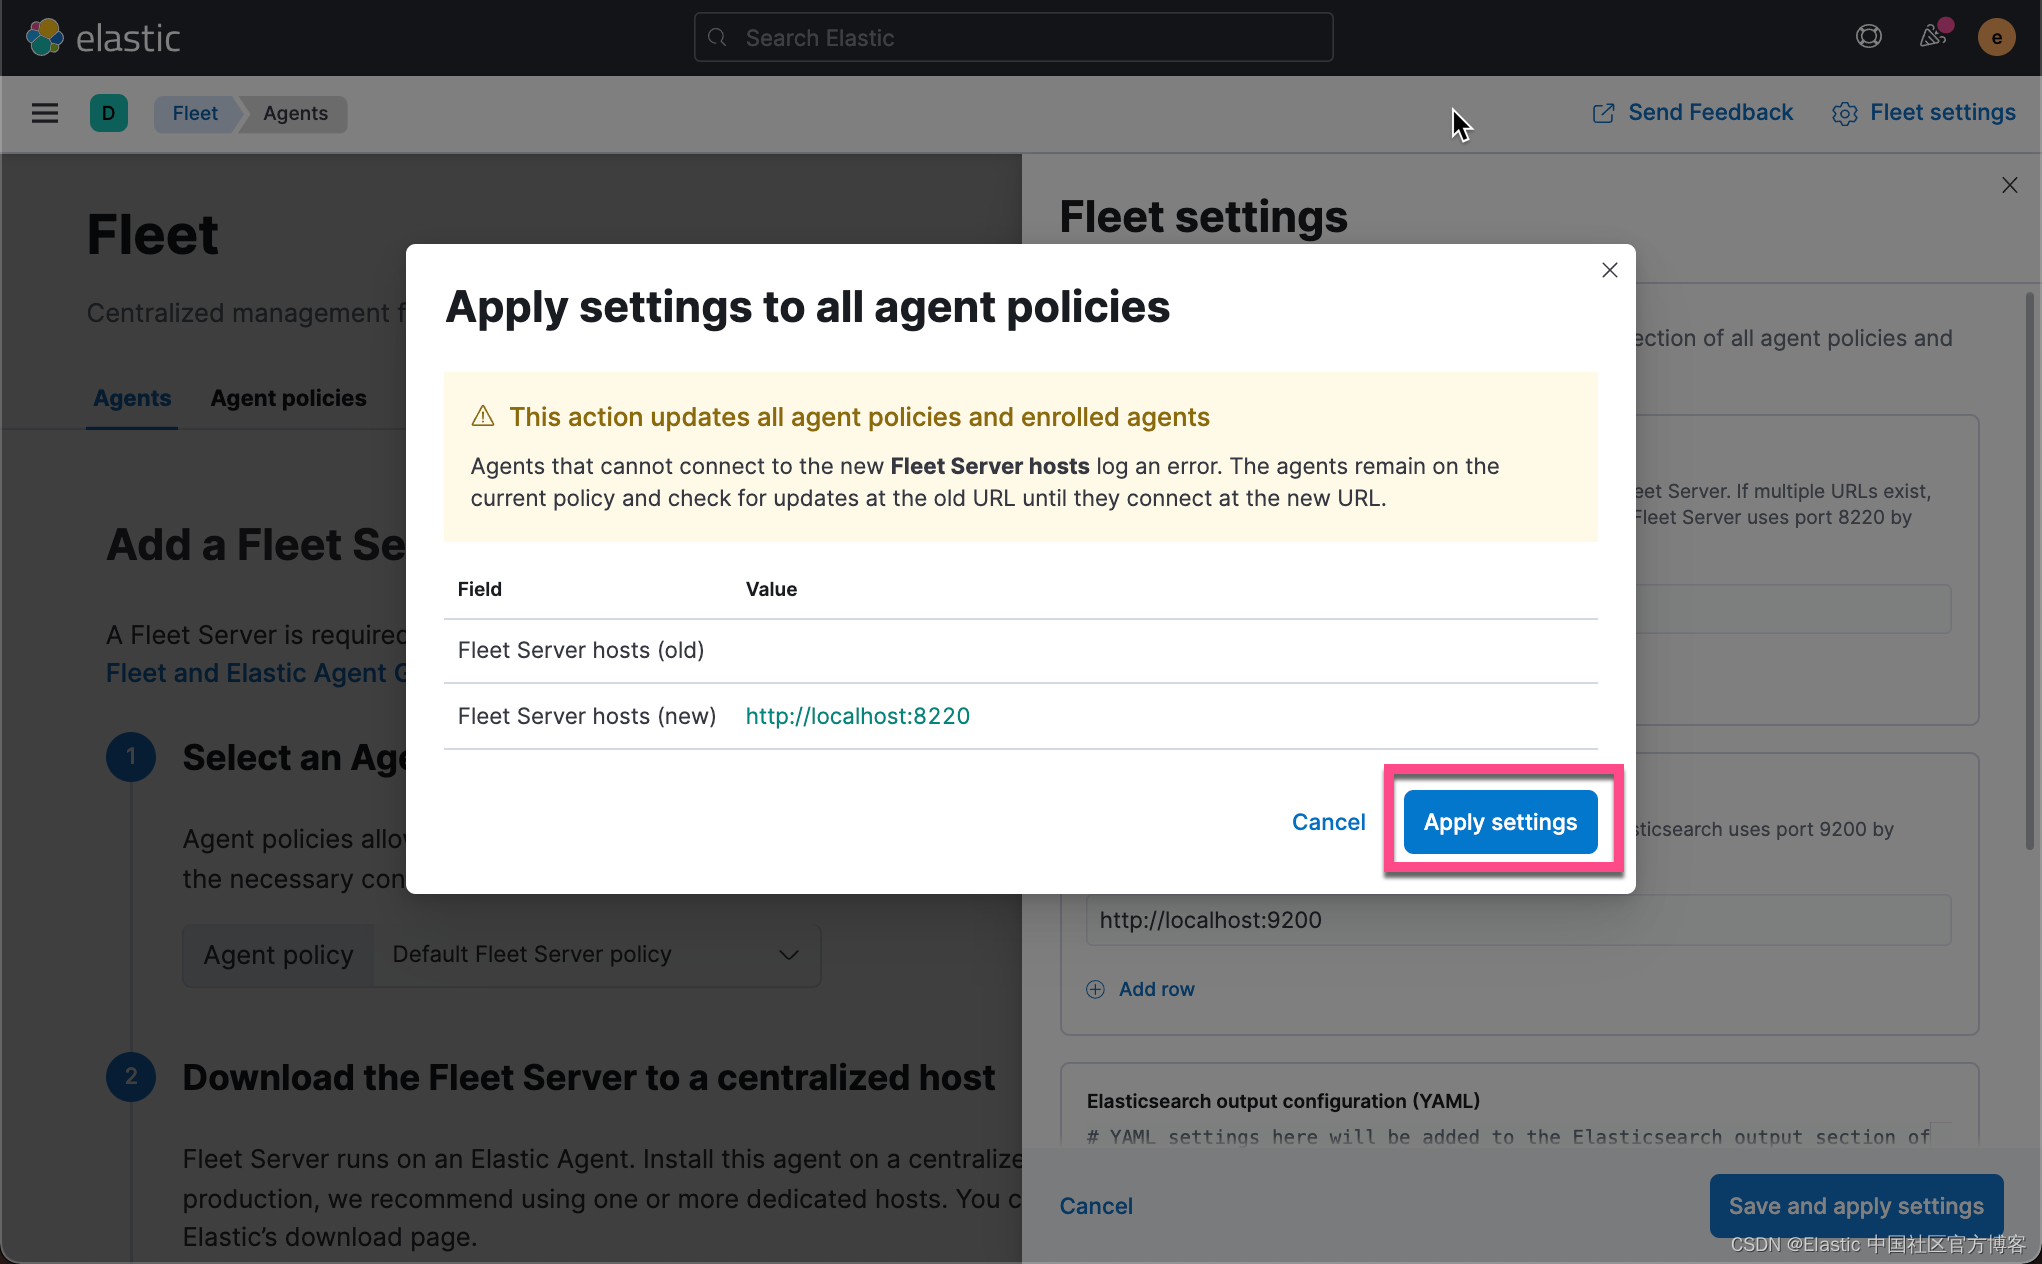The height and width of the screenshot is (1264, 2042).
Task: Open the help menu icon
Action: pyautogui.click(x=1868, y=37)
